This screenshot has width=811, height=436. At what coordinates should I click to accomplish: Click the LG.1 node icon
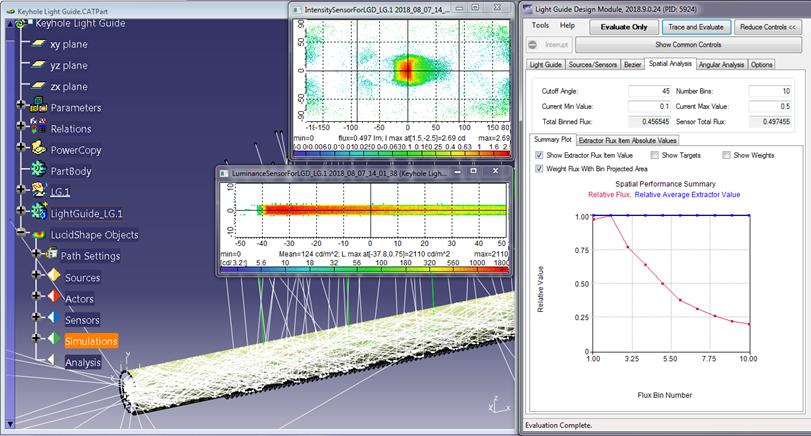tap(39, 190)
